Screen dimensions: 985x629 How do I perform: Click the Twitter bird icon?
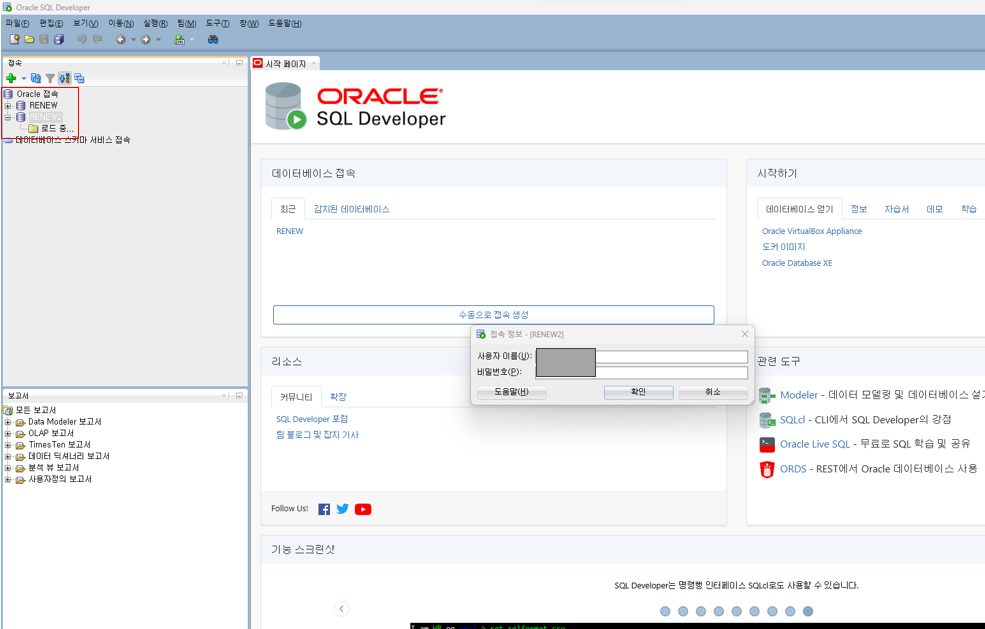(342, 509)
